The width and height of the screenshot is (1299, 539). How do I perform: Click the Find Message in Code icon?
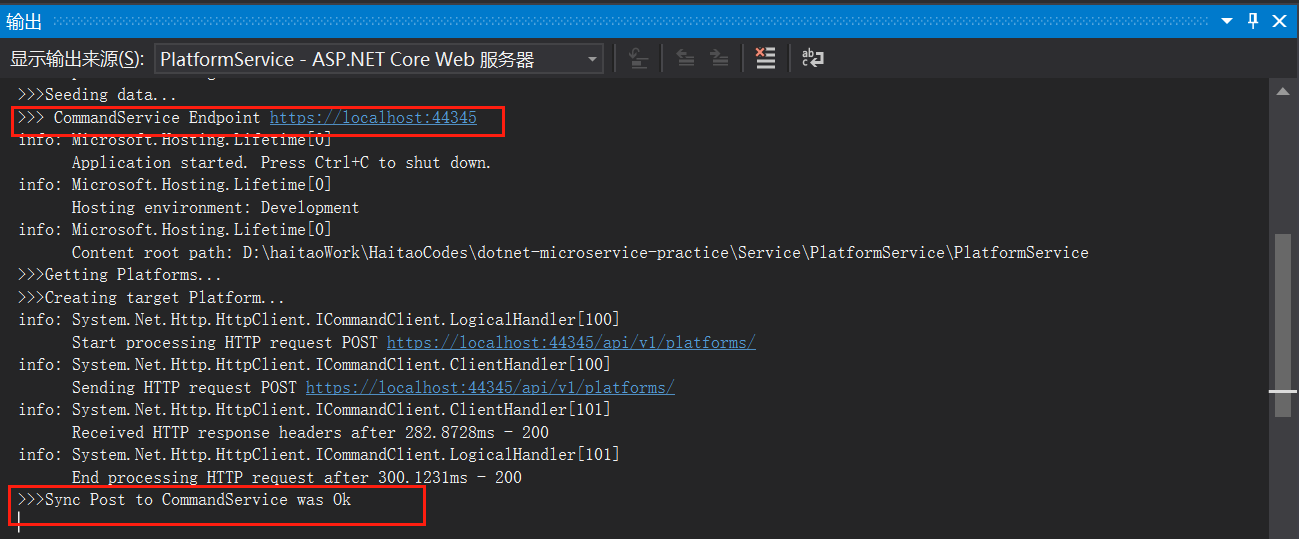pyautogui.click(x=638, y=58)
